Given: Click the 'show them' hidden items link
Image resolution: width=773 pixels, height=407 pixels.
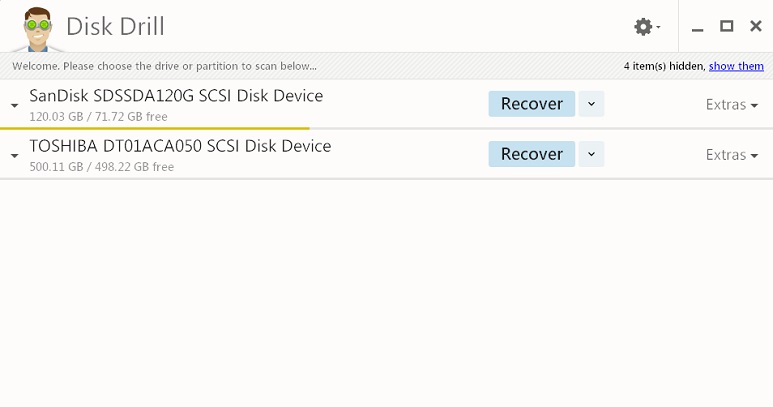Looking at the screenshot, I should [736, 66].
